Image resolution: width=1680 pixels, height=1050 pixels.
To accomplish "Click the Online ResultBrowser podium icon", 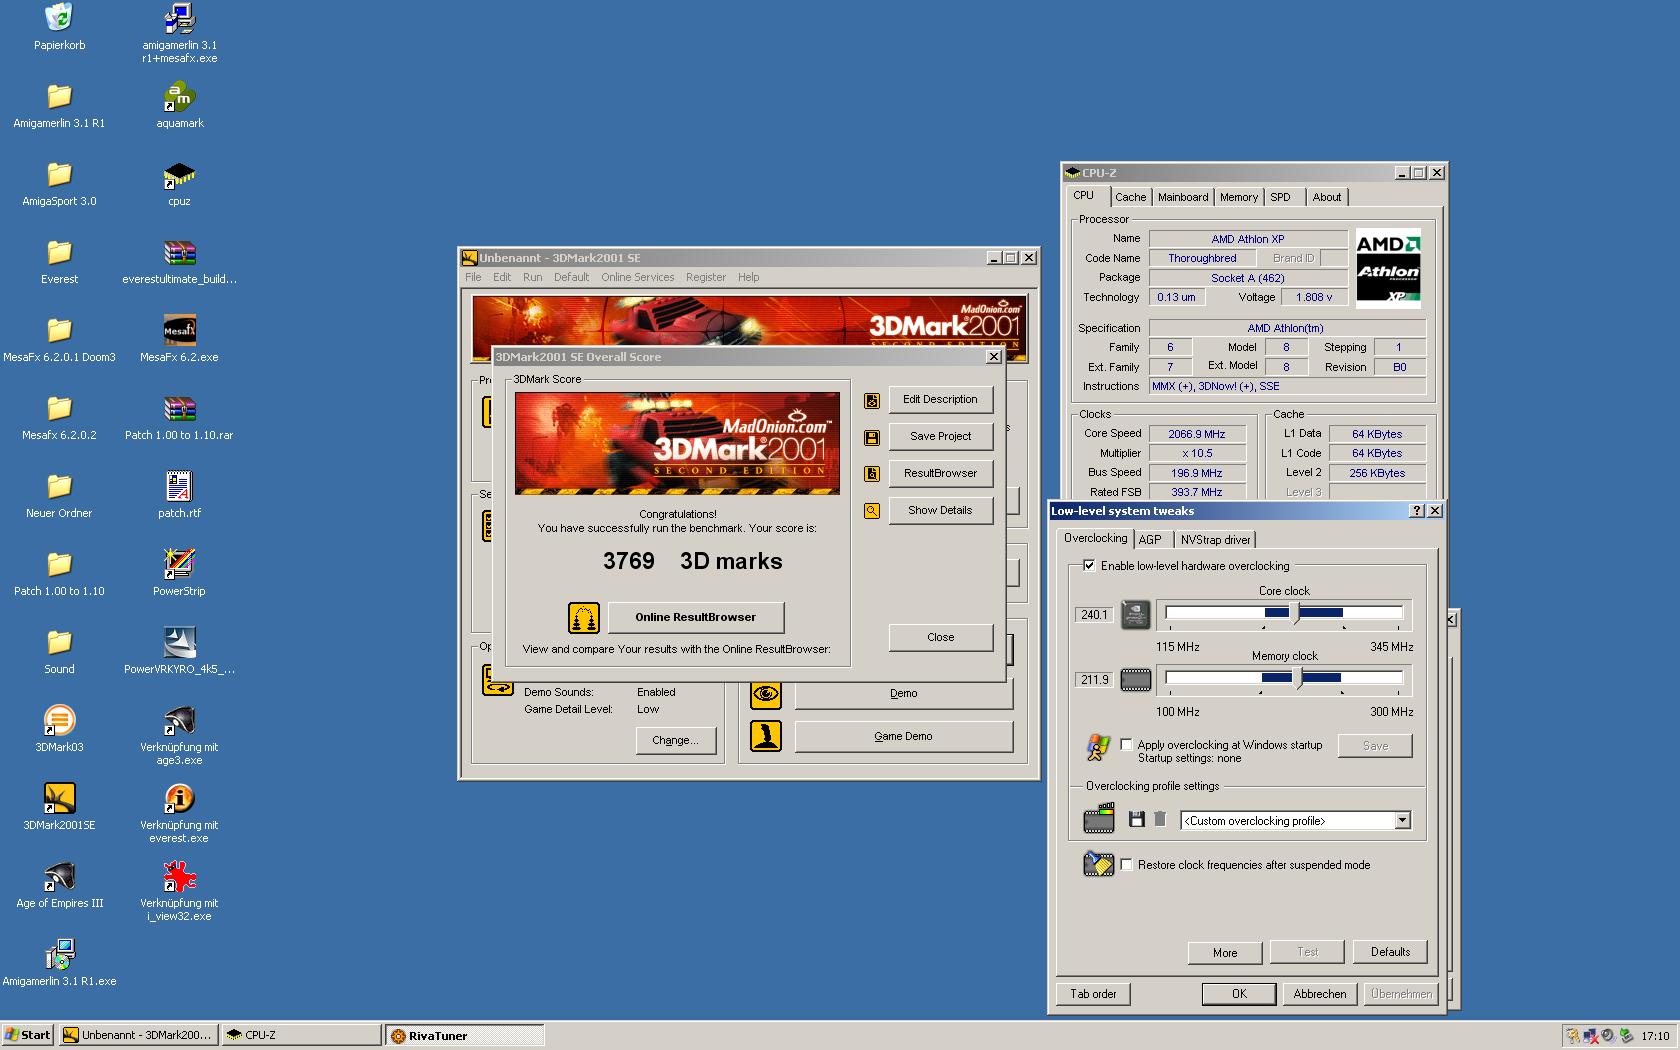I will click(x=584, y=618).
